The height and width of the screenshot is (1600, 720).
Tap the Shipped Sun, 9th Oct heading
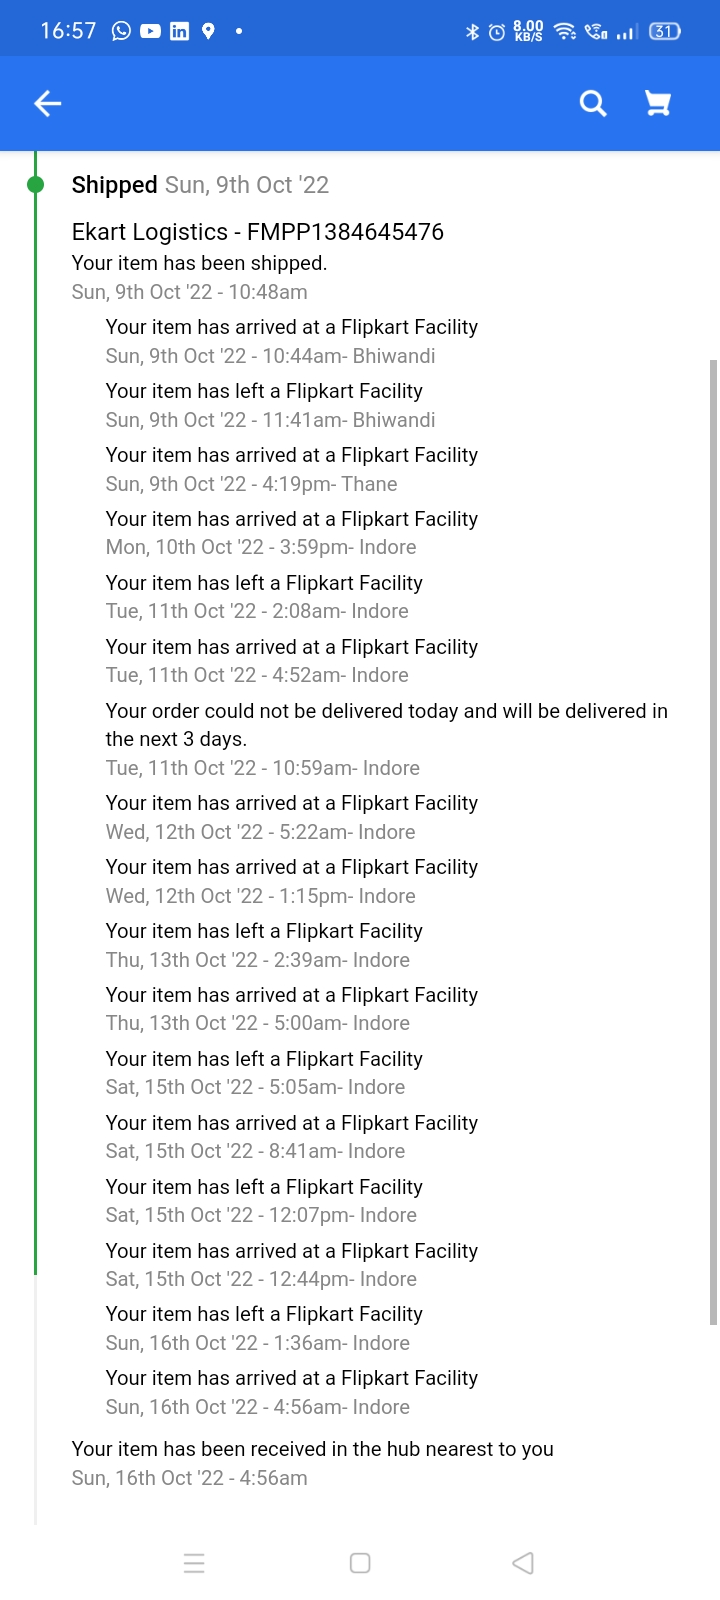click(200, 185)
